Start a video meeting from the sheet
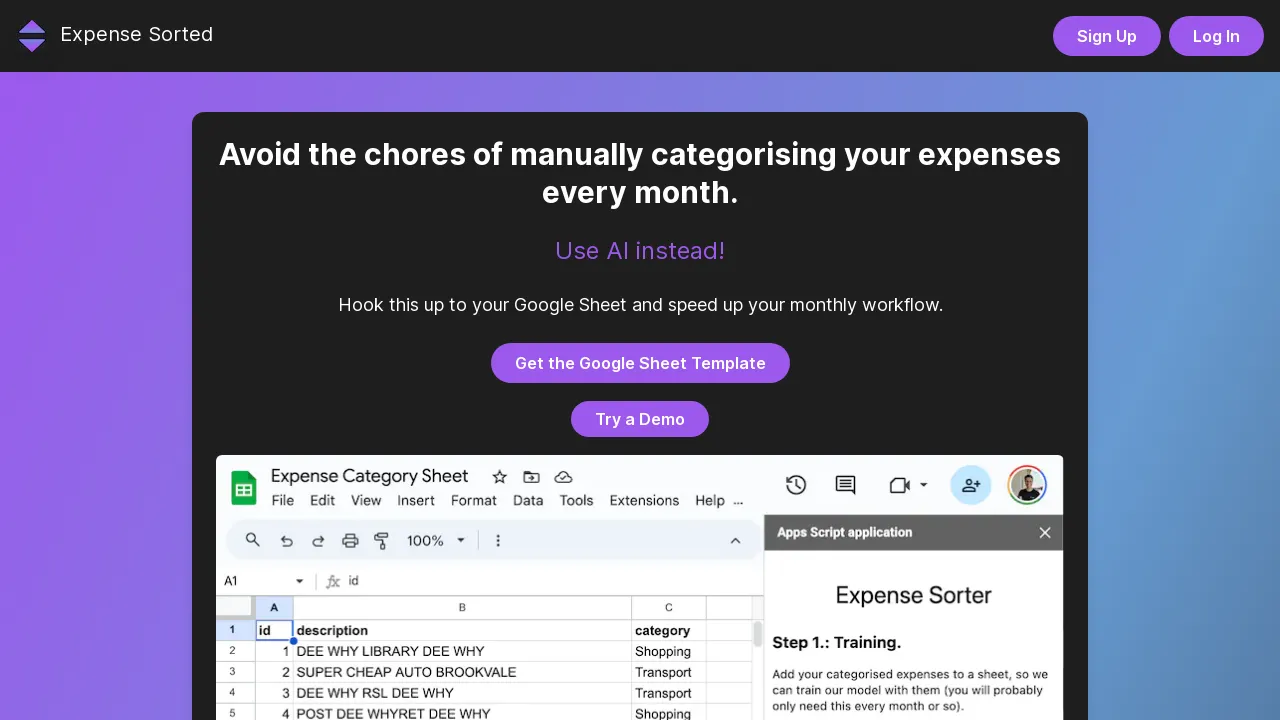The width and height of the screenshot is (1280, 720). pos(898,484)
